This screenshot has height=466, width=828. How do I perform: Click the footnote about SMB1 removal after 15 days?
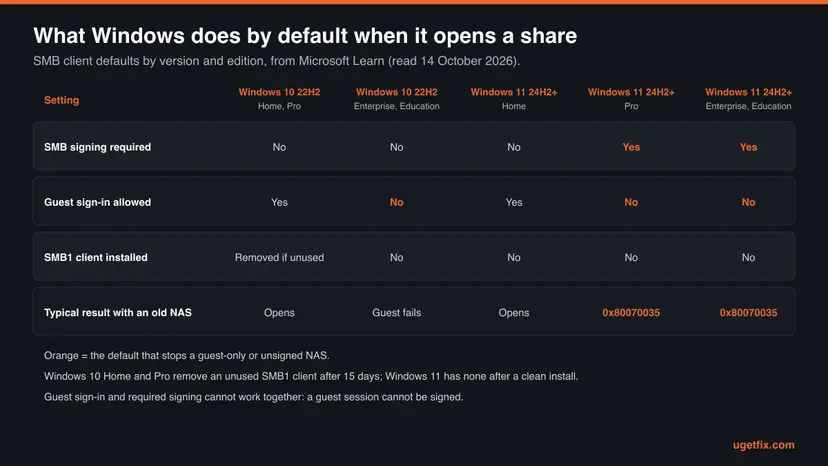coord(311,376)
